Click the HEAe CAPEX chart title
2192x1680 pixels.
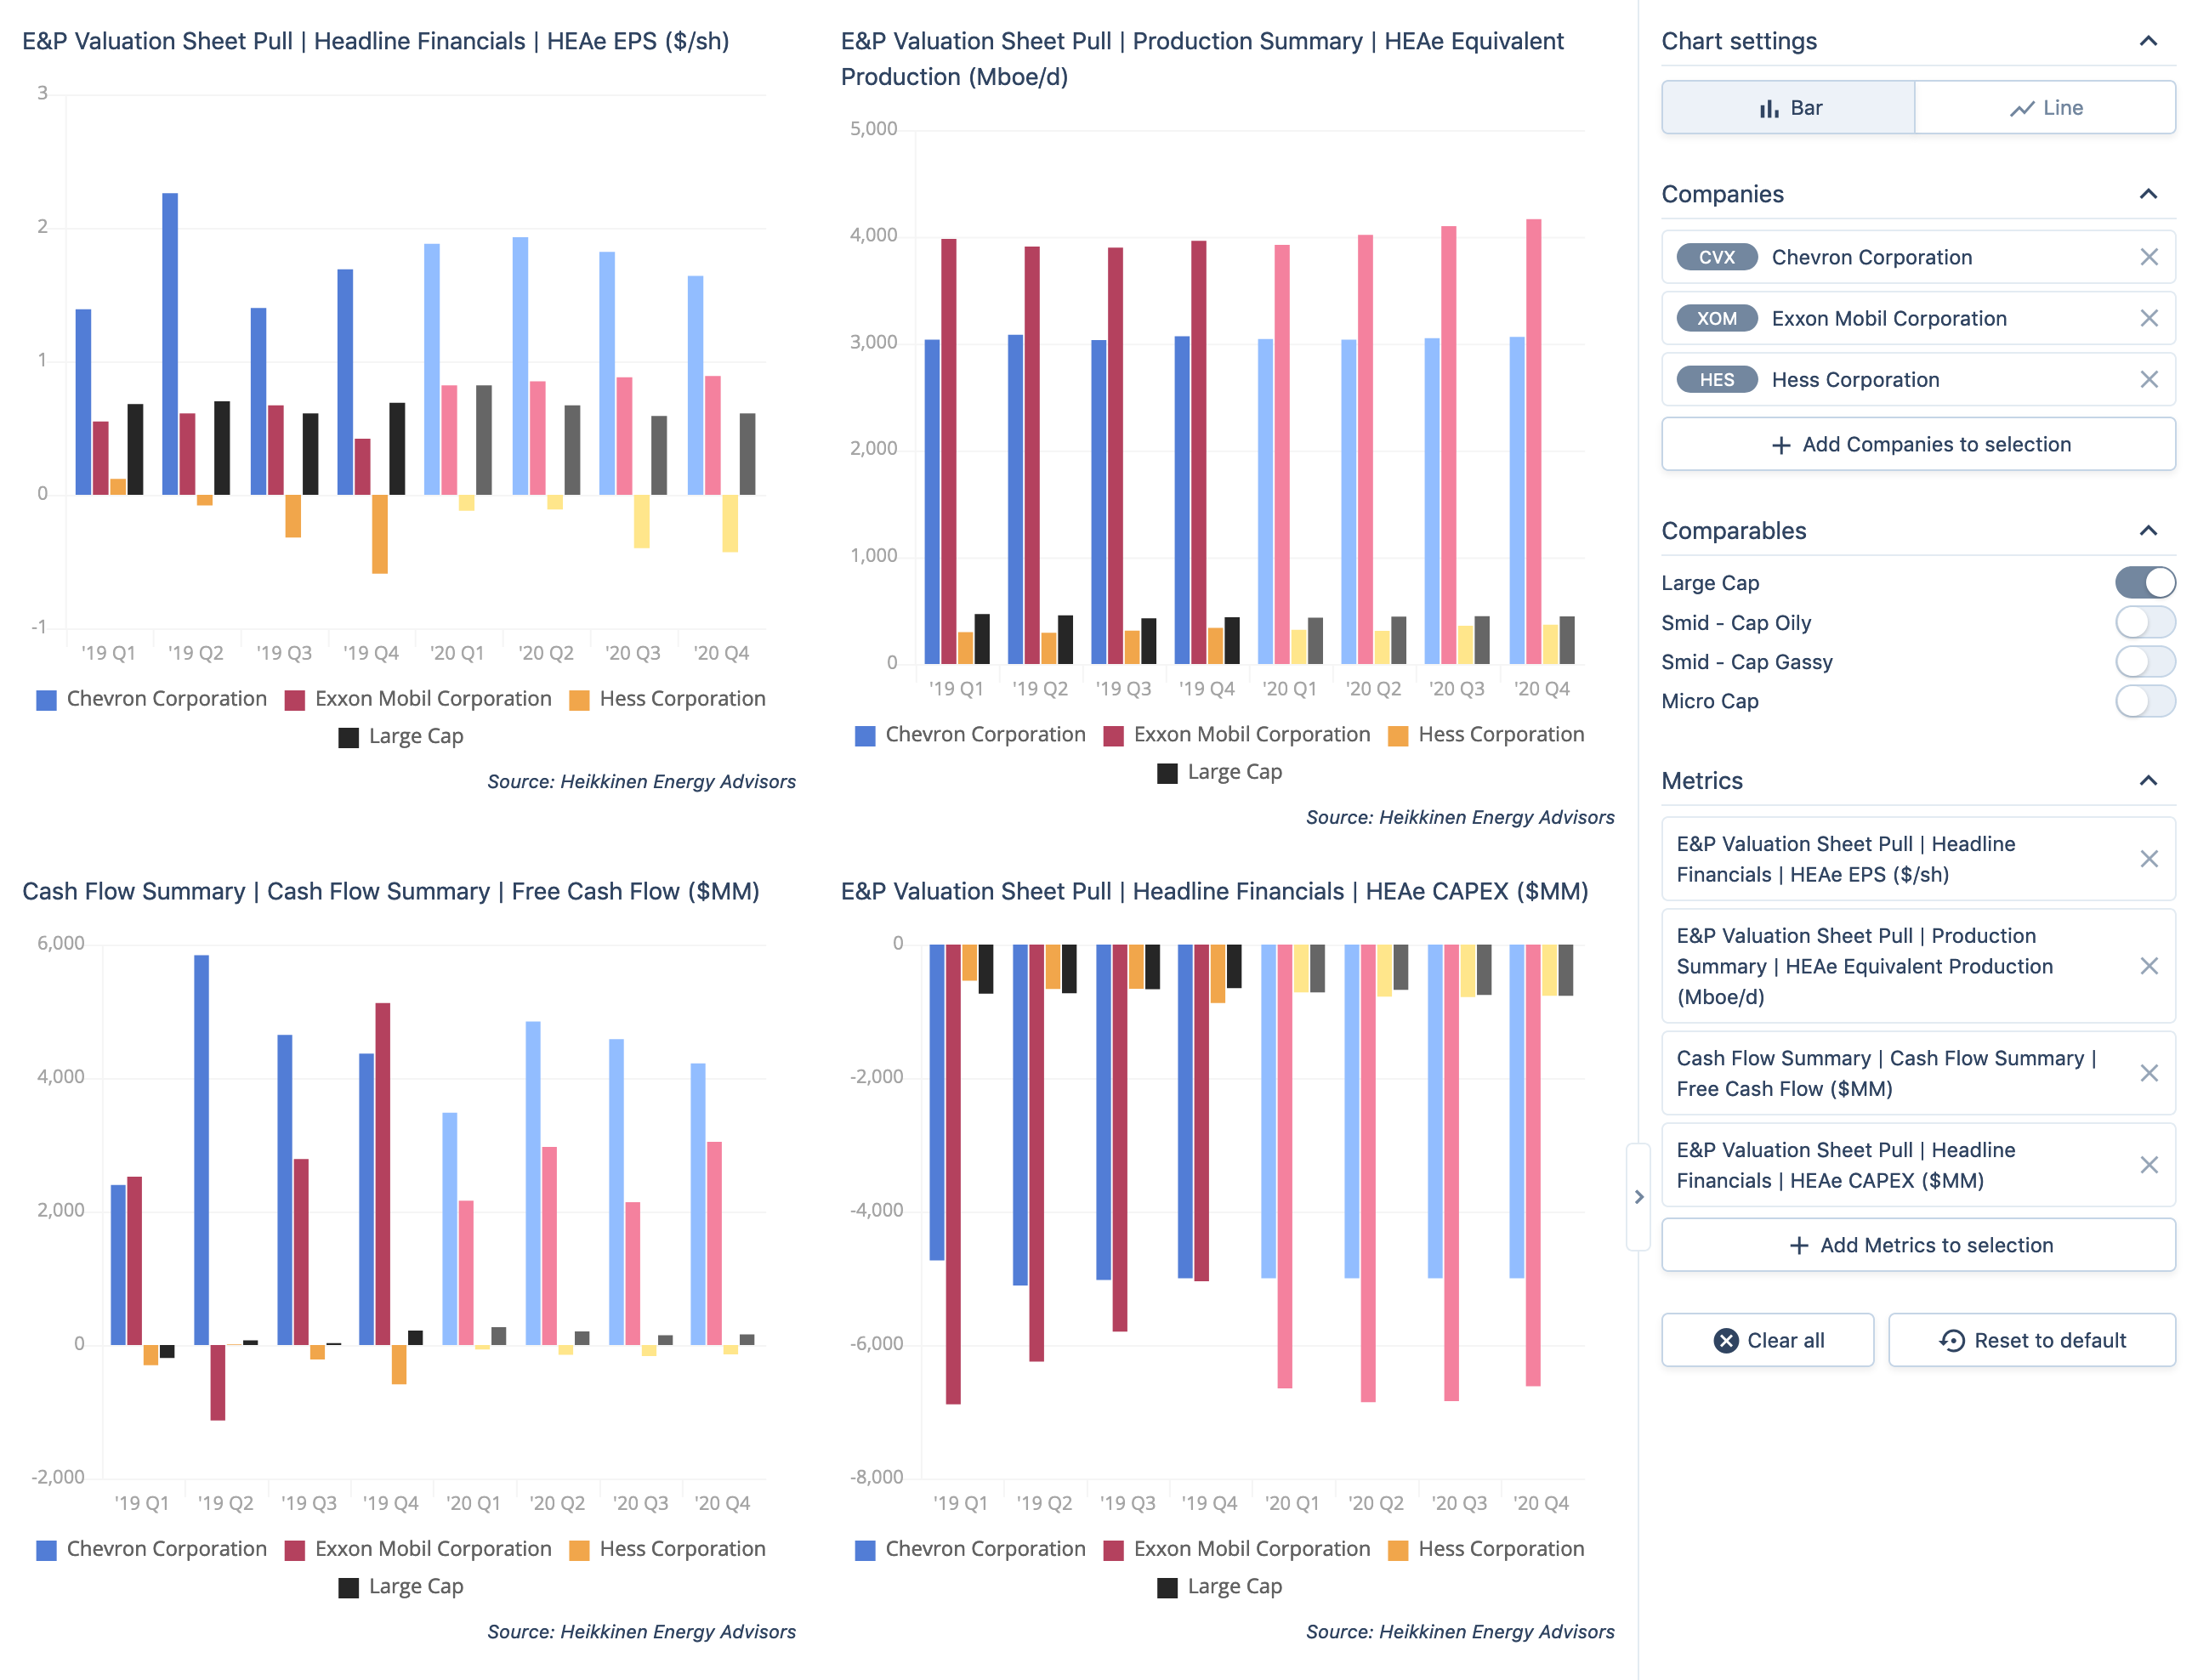(x=1214, y=891)
